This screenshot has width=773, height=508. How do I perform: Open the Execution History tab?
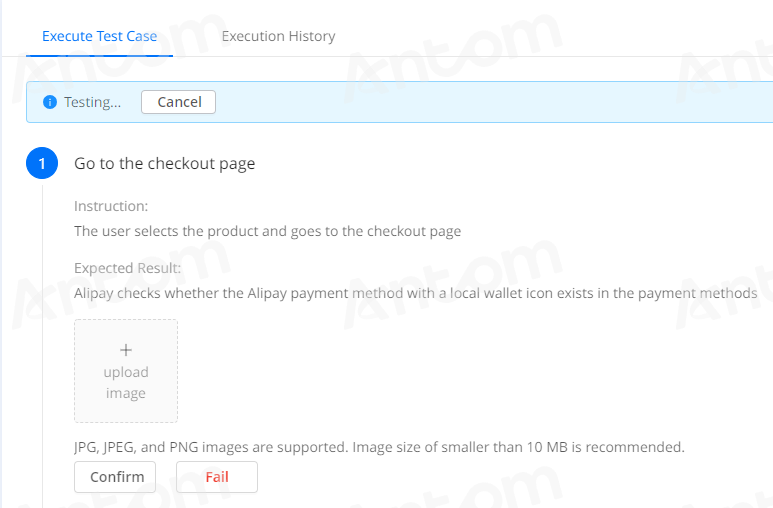(279, 36)
